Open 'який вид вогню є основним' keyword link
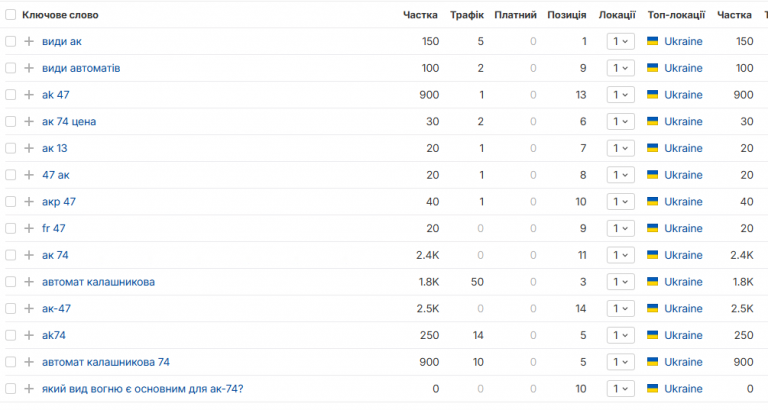The image size is (768, 410). (x=143, y=389)
